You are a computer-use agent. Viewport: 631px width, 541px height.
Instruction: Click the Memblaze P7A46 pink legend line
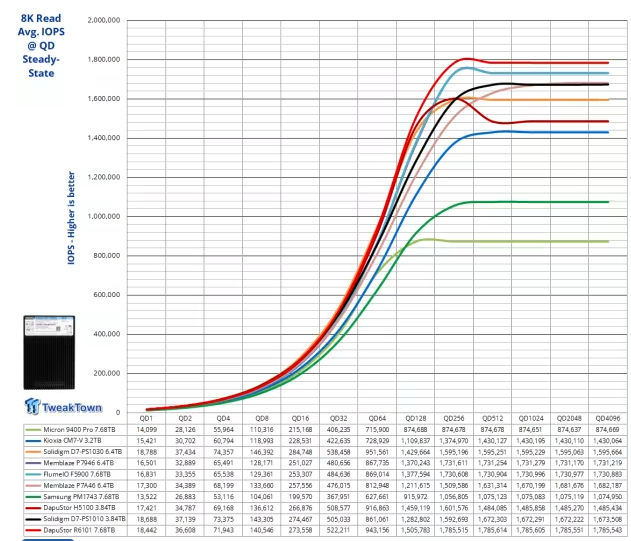pyautogui.click(x=33, y=486)
